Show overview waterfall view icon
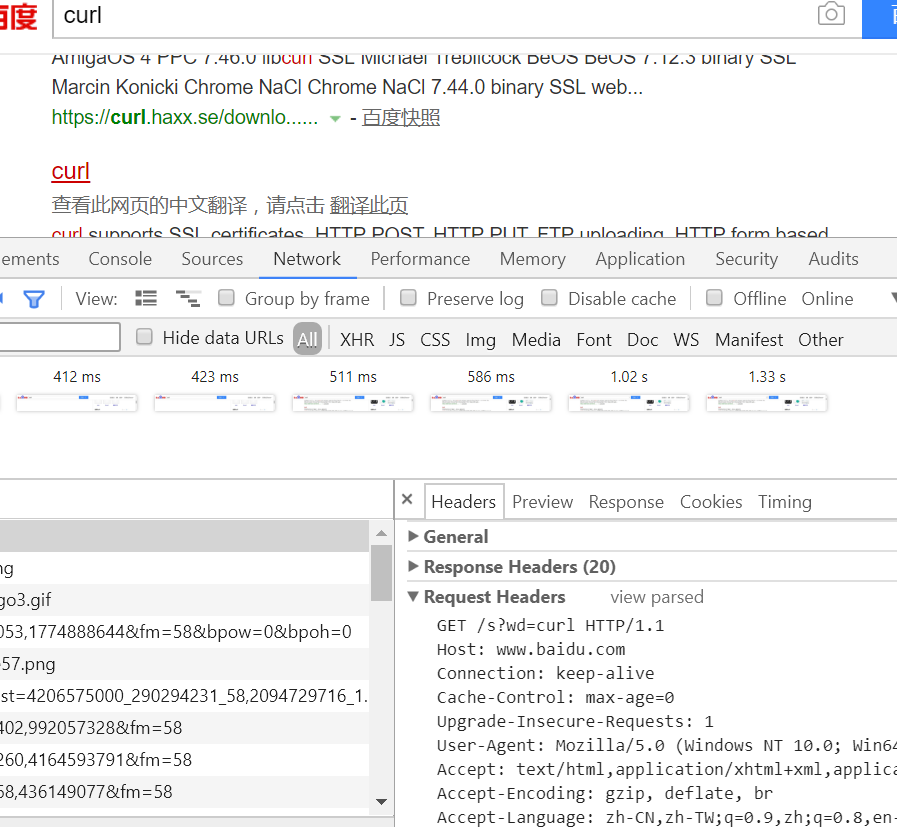This screenshot has height=827, width=897. tap(188, 298)
